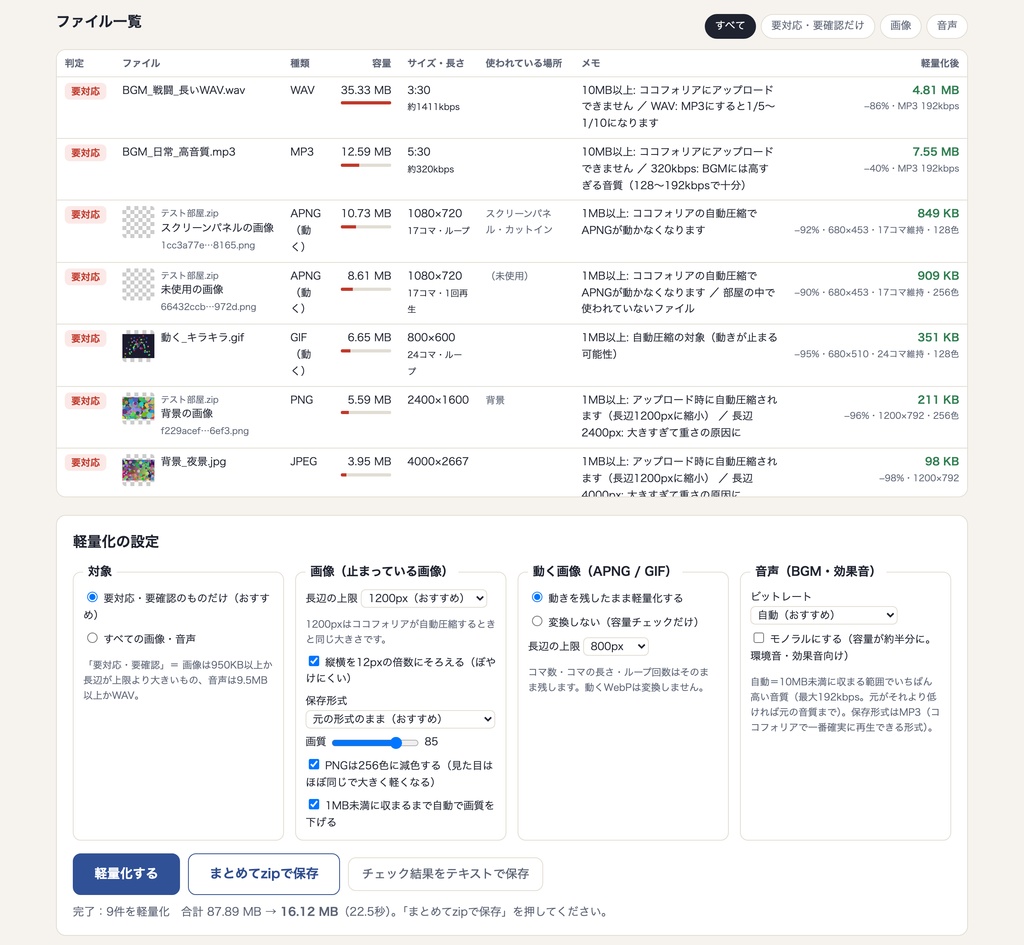
Task: Click the メモ column header
Action: [591, 63]
